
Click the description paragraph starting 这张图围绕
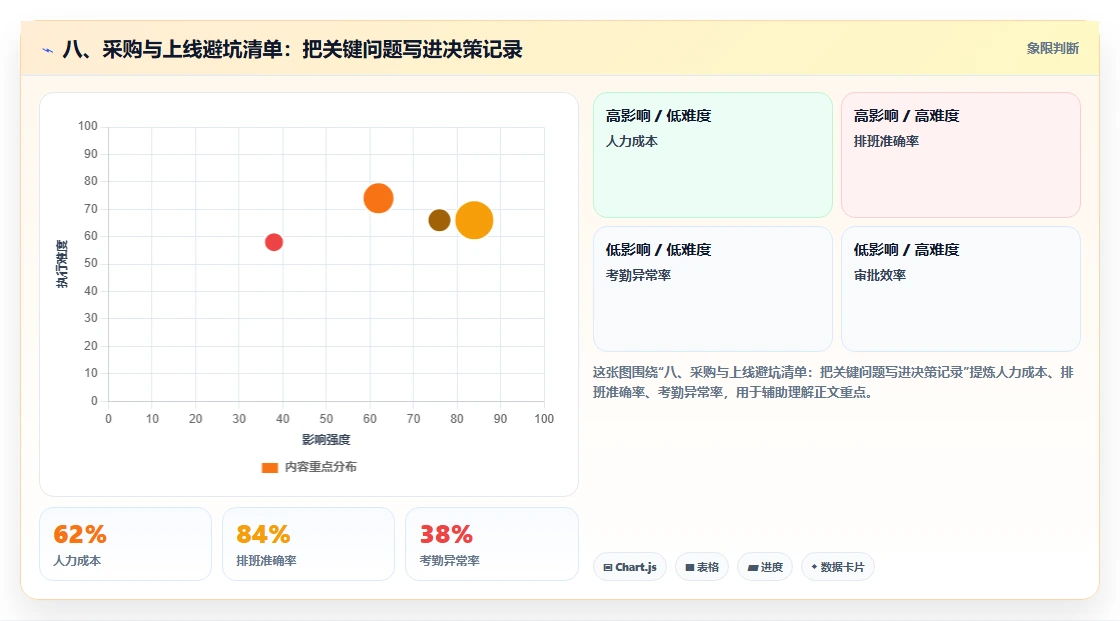pos(833,382)
